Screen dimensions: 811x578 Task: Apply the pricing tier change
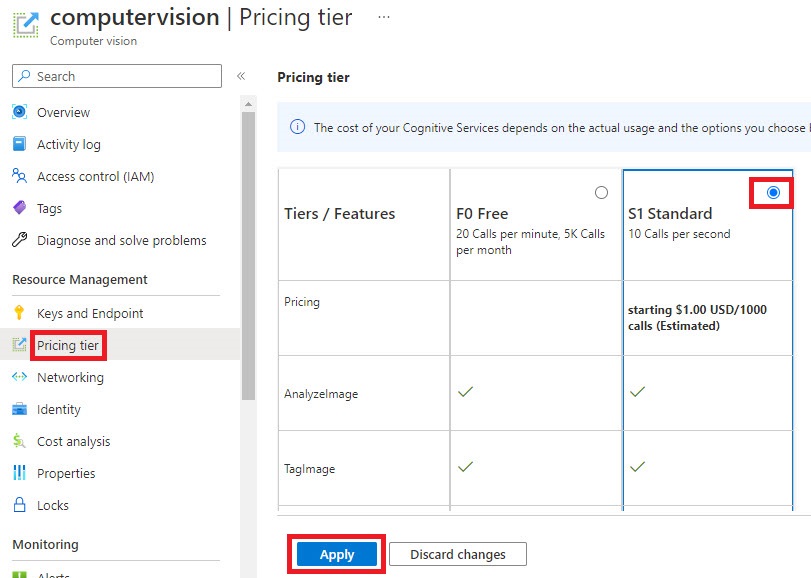click(337, 554)
